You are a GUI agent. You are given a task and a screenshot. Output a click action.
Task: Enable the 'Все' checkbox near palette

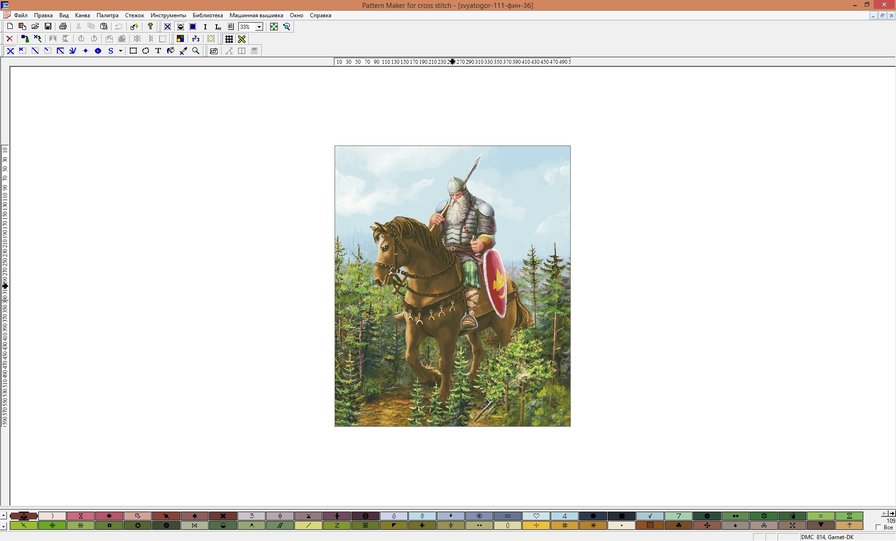click(x=879, y=526)
